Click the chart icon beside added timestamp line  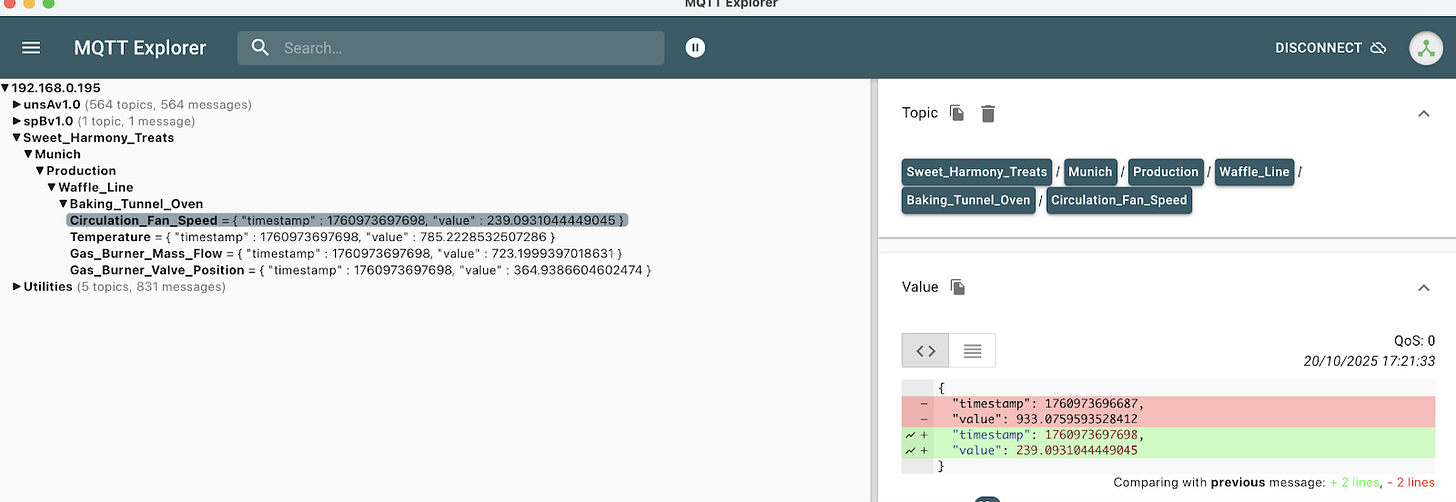pyautogui.click(x=909, y=435)
